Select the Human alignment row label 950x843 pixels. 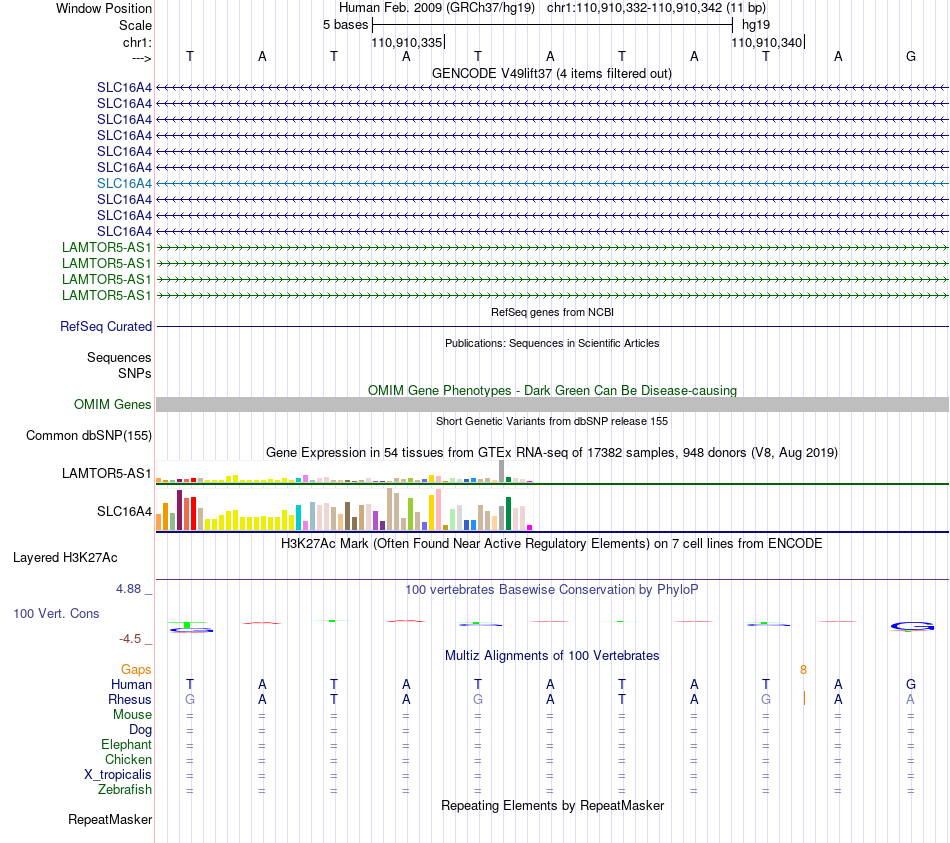131,685
